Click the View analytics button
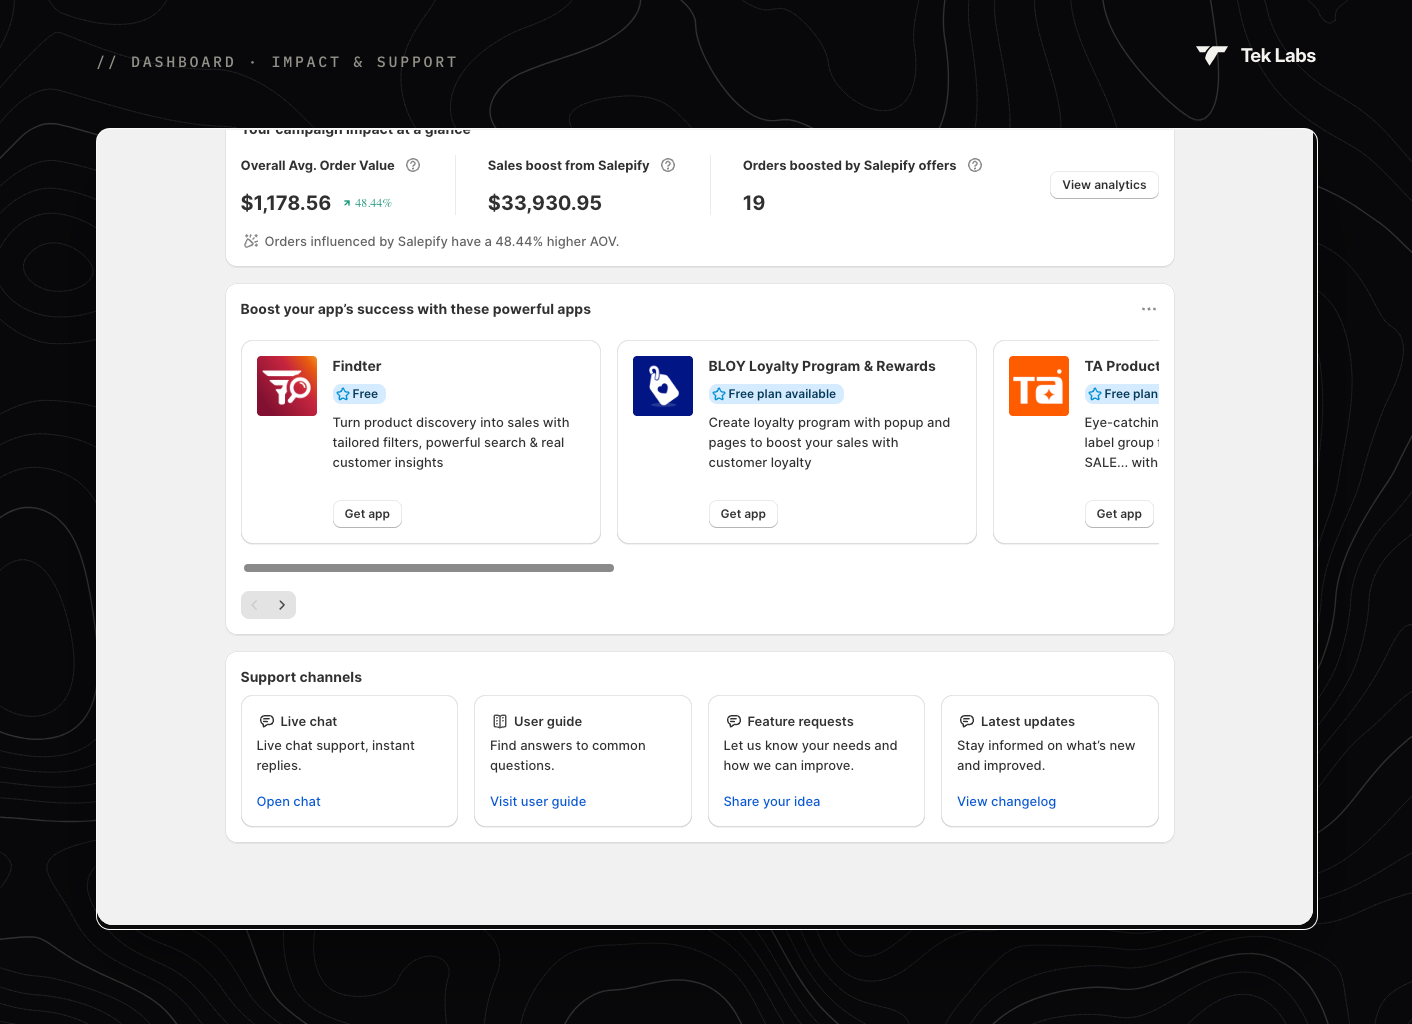Viewport: 1412px width, 1024px height. 1104,185
